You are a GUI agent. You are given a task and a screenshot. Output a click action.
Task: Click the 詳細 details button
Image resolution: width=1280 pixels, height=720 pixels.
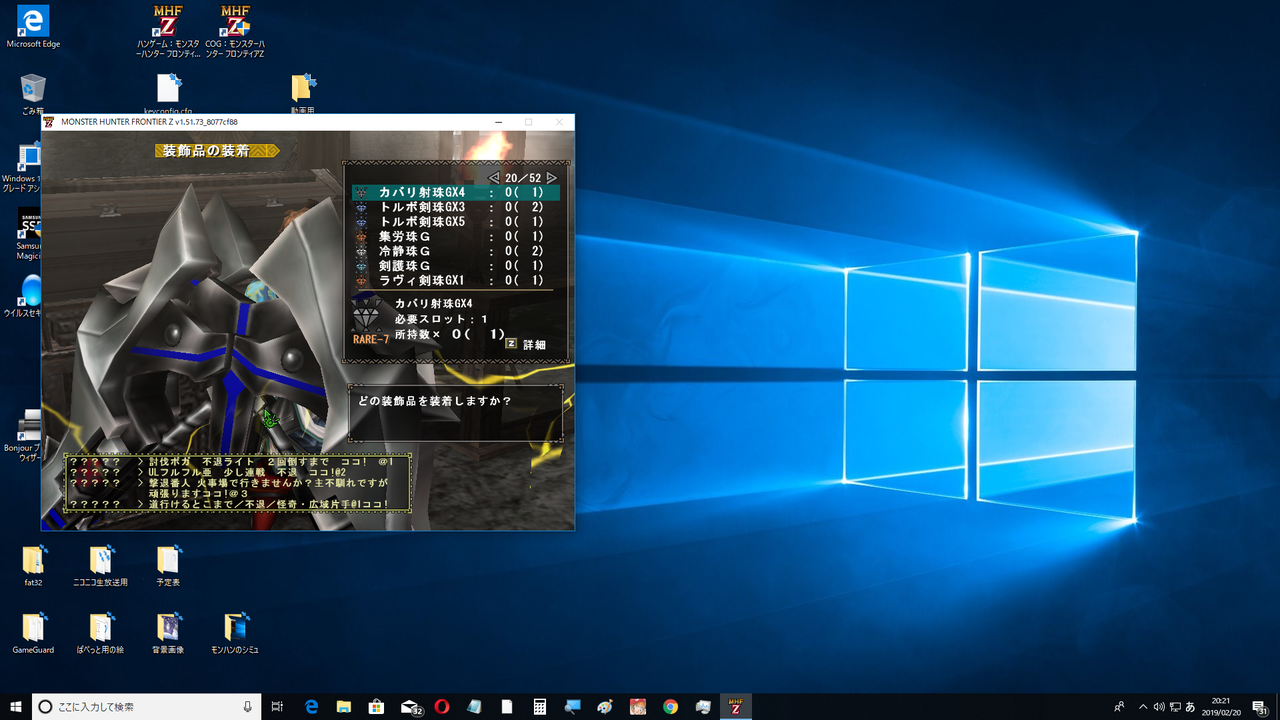click(526, 344)
